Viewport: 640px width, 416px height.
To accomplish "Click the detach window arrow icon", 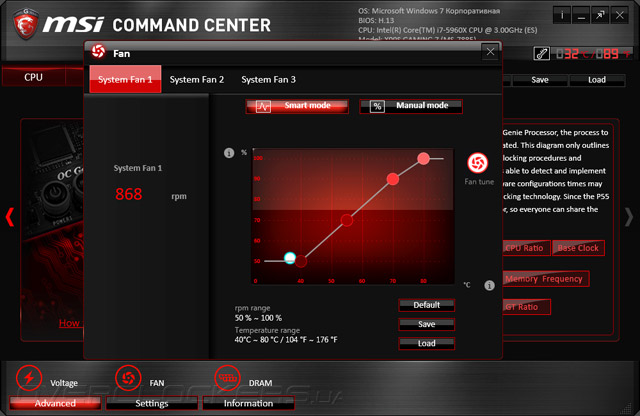I will (600, 16).
